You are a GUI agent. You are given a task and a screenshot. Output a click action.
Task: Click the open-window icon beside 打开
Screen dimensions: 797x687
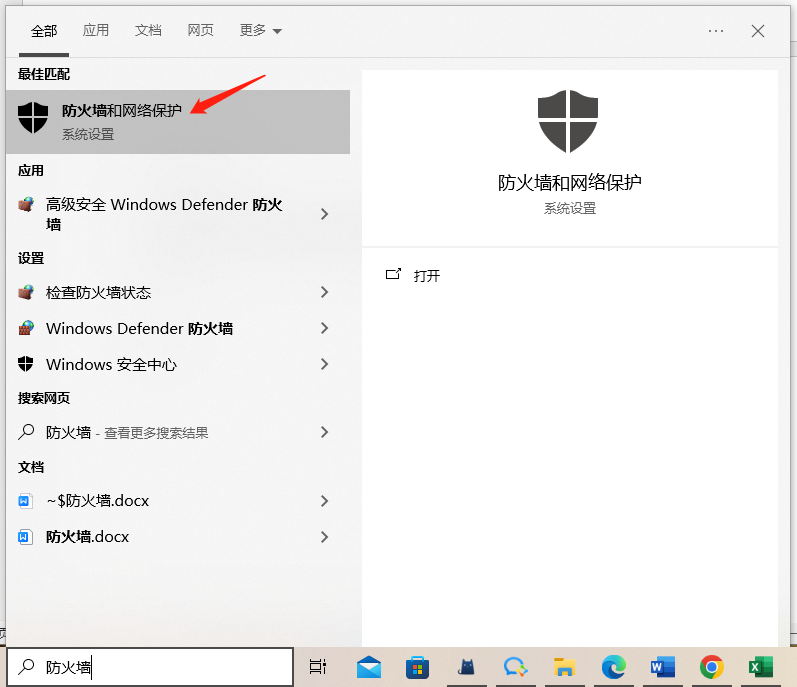point(393,274)
